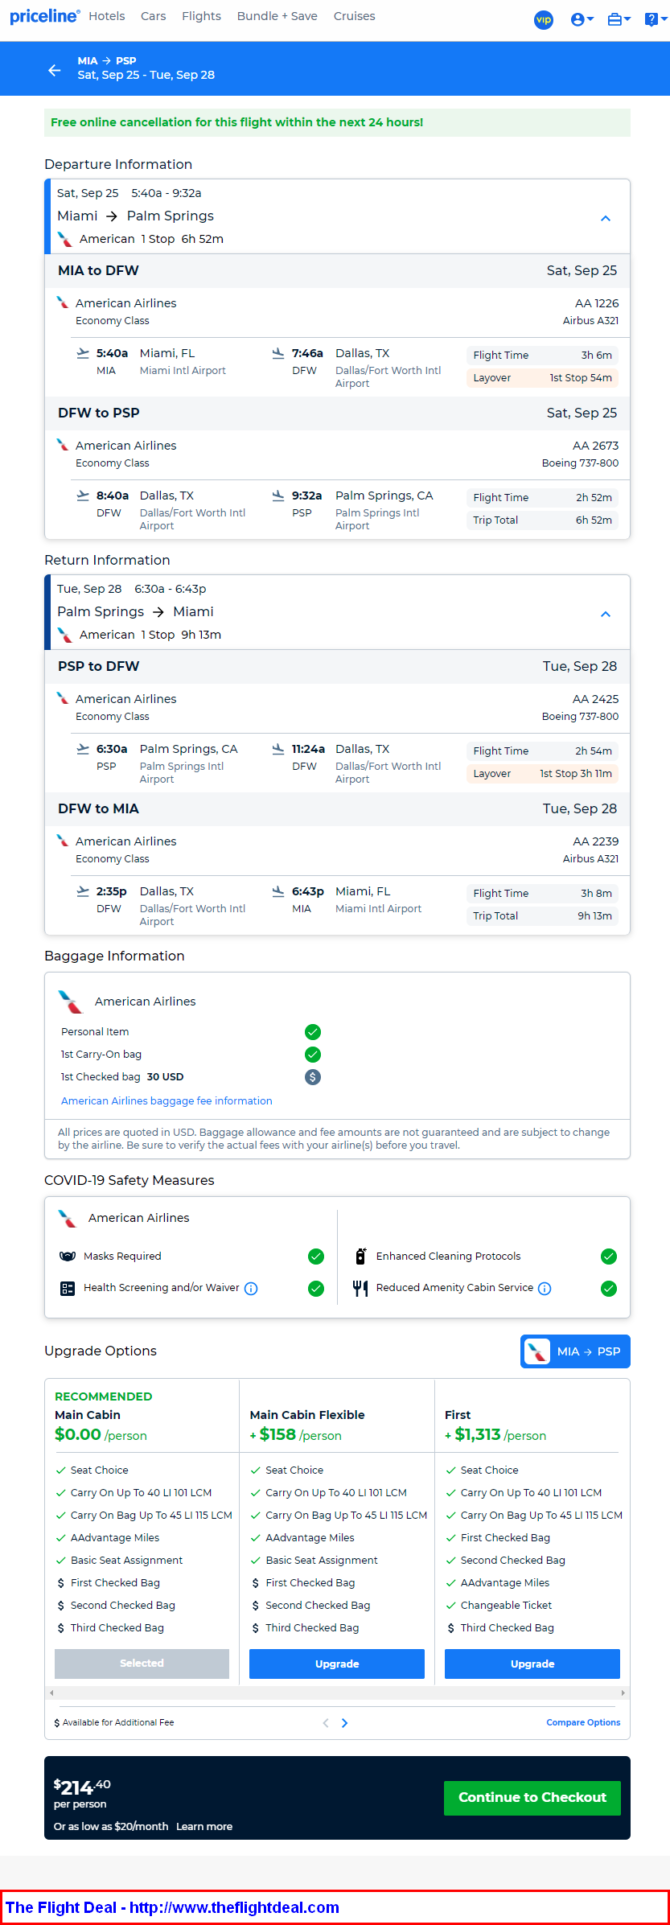The width and height of the screenshot is (670, 1925).
Task: Click the 1st Carry-On bag green check
Action: [313, 1054]
